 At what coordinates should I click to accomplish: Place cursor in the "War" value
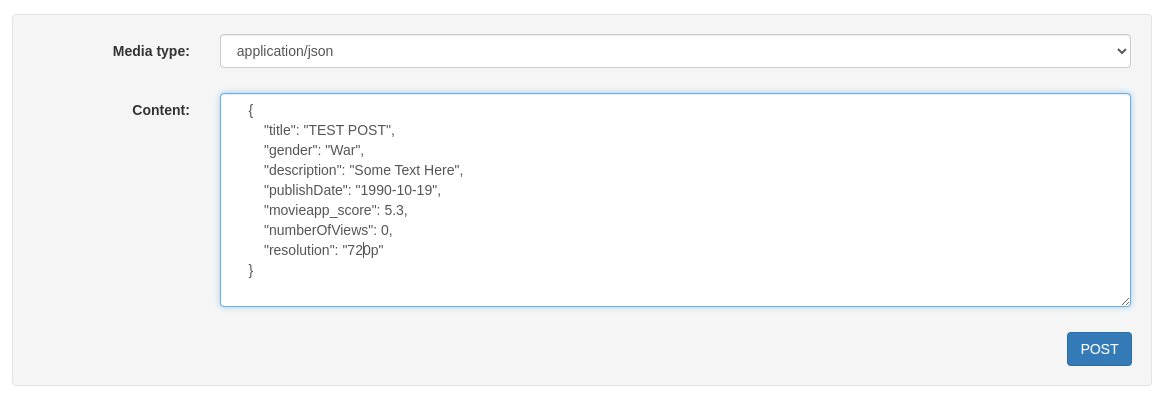point(343,150)
